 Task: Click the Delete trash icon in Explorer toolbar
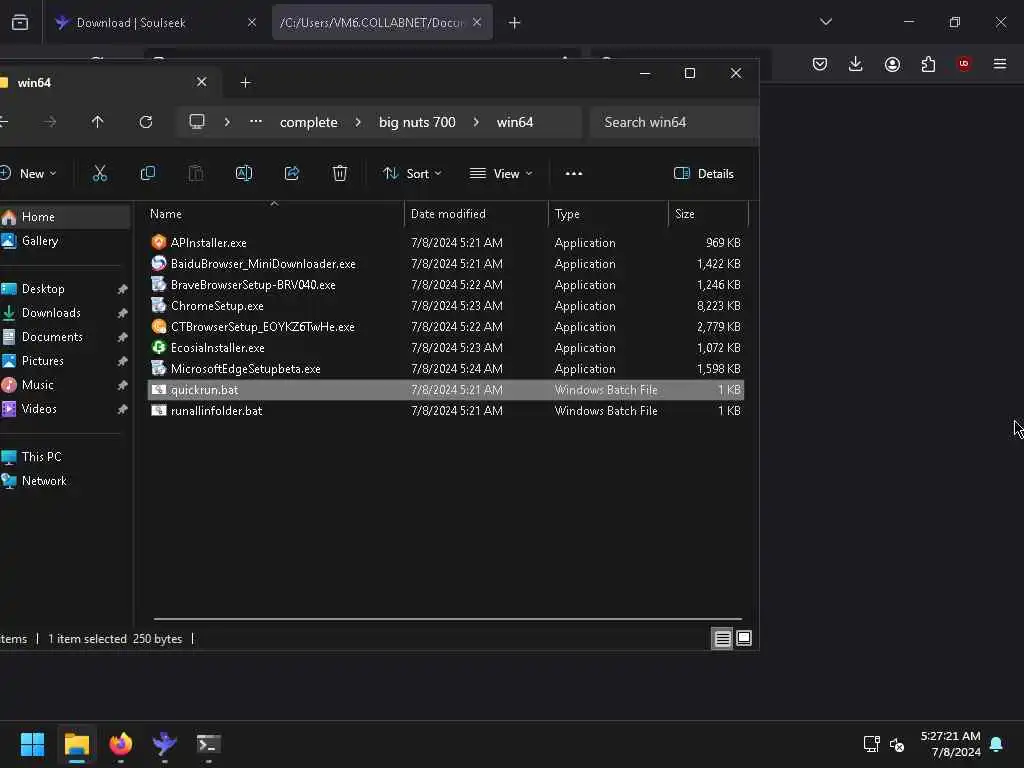(340, 174)
